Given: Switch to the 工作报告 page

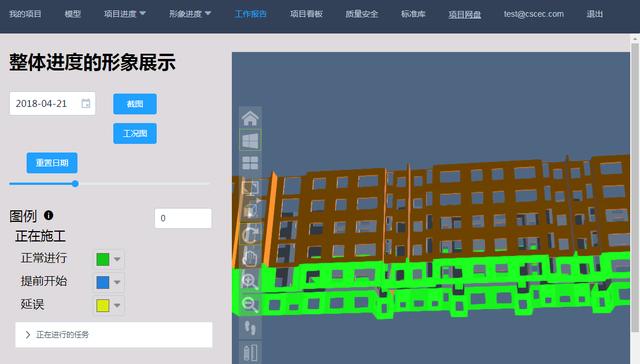Looking at the screenshot, I should [251, 14].
